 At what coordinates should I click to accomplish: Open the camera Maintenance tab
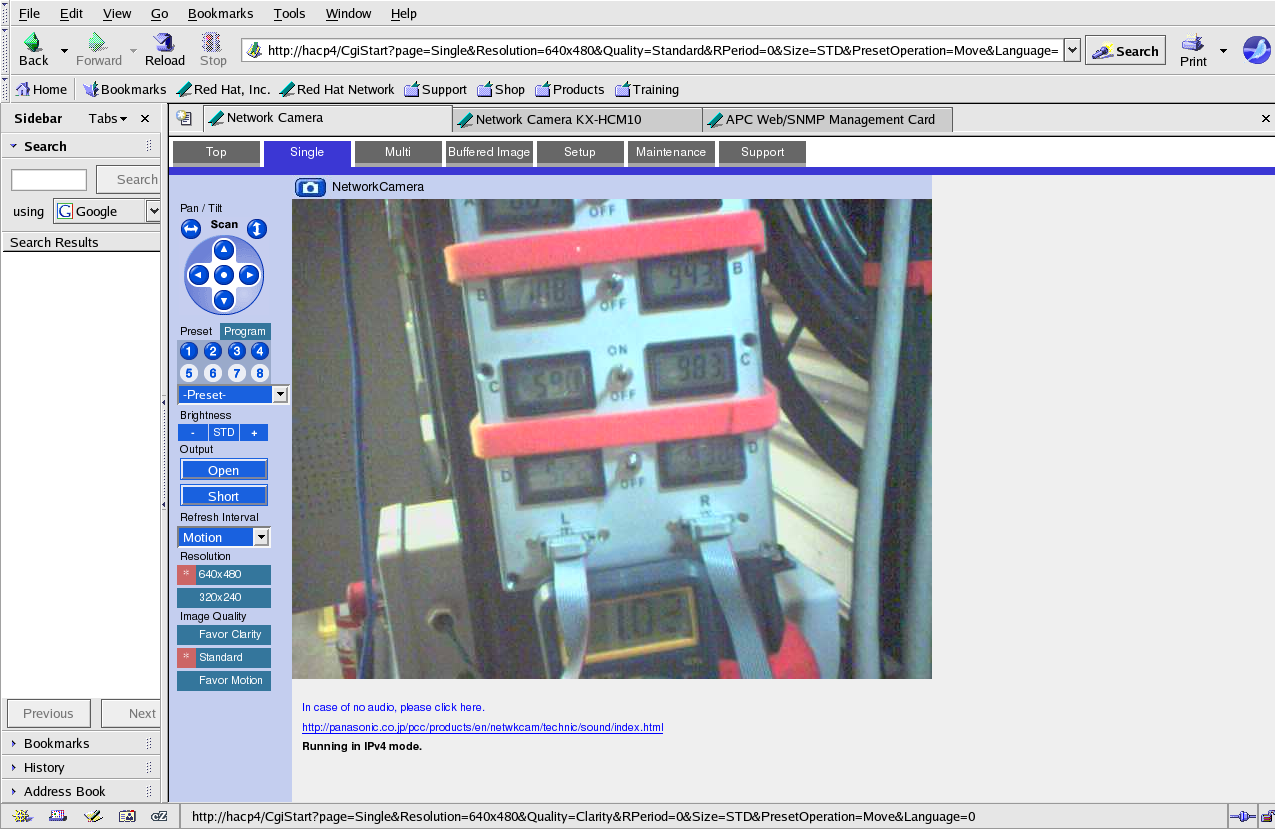click(671, 152)
